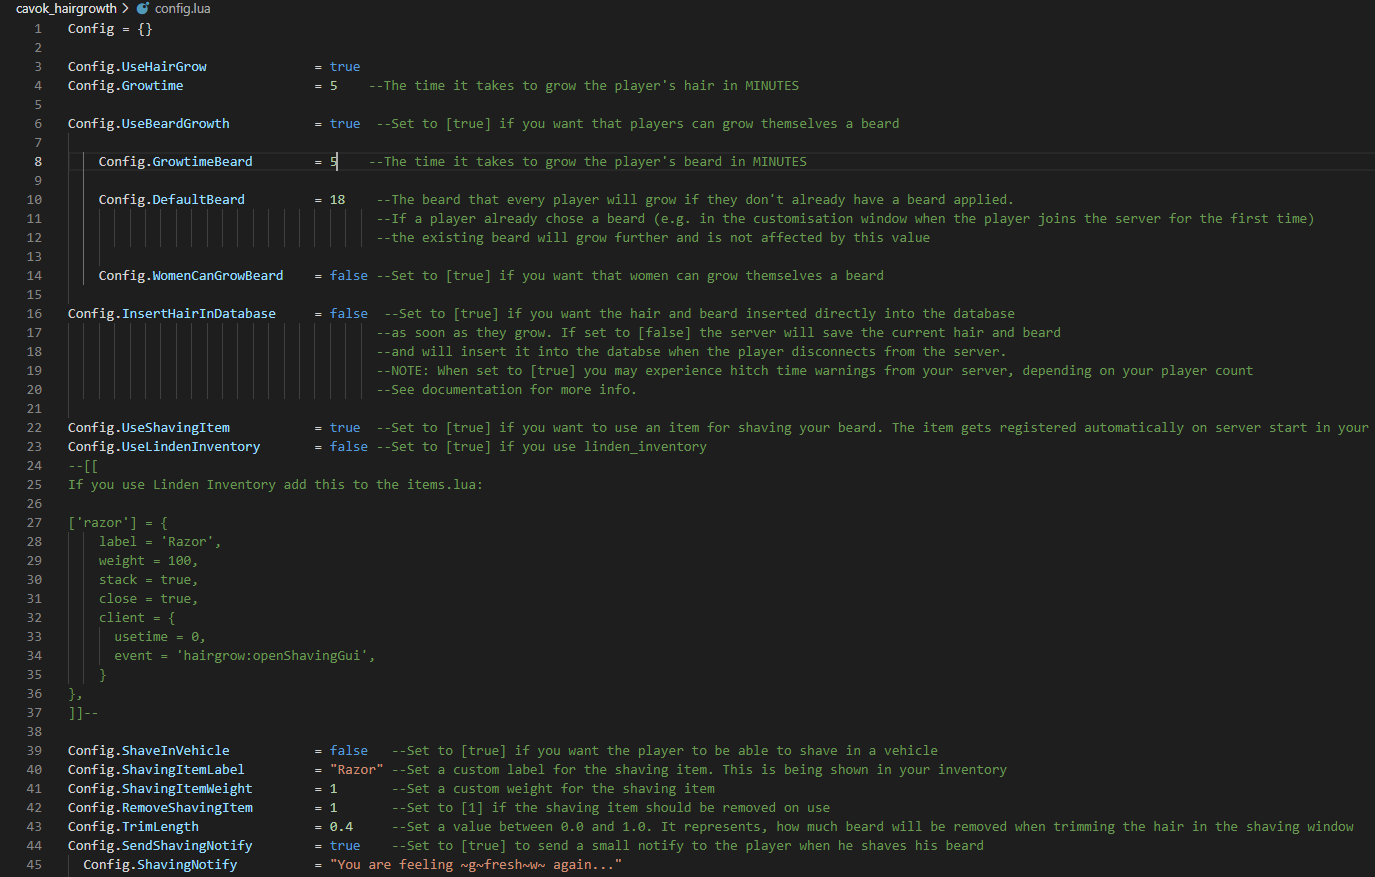Screen dimensions: 1375x877
Task: Click the "]]--" block comment closer
Action: 83,712
